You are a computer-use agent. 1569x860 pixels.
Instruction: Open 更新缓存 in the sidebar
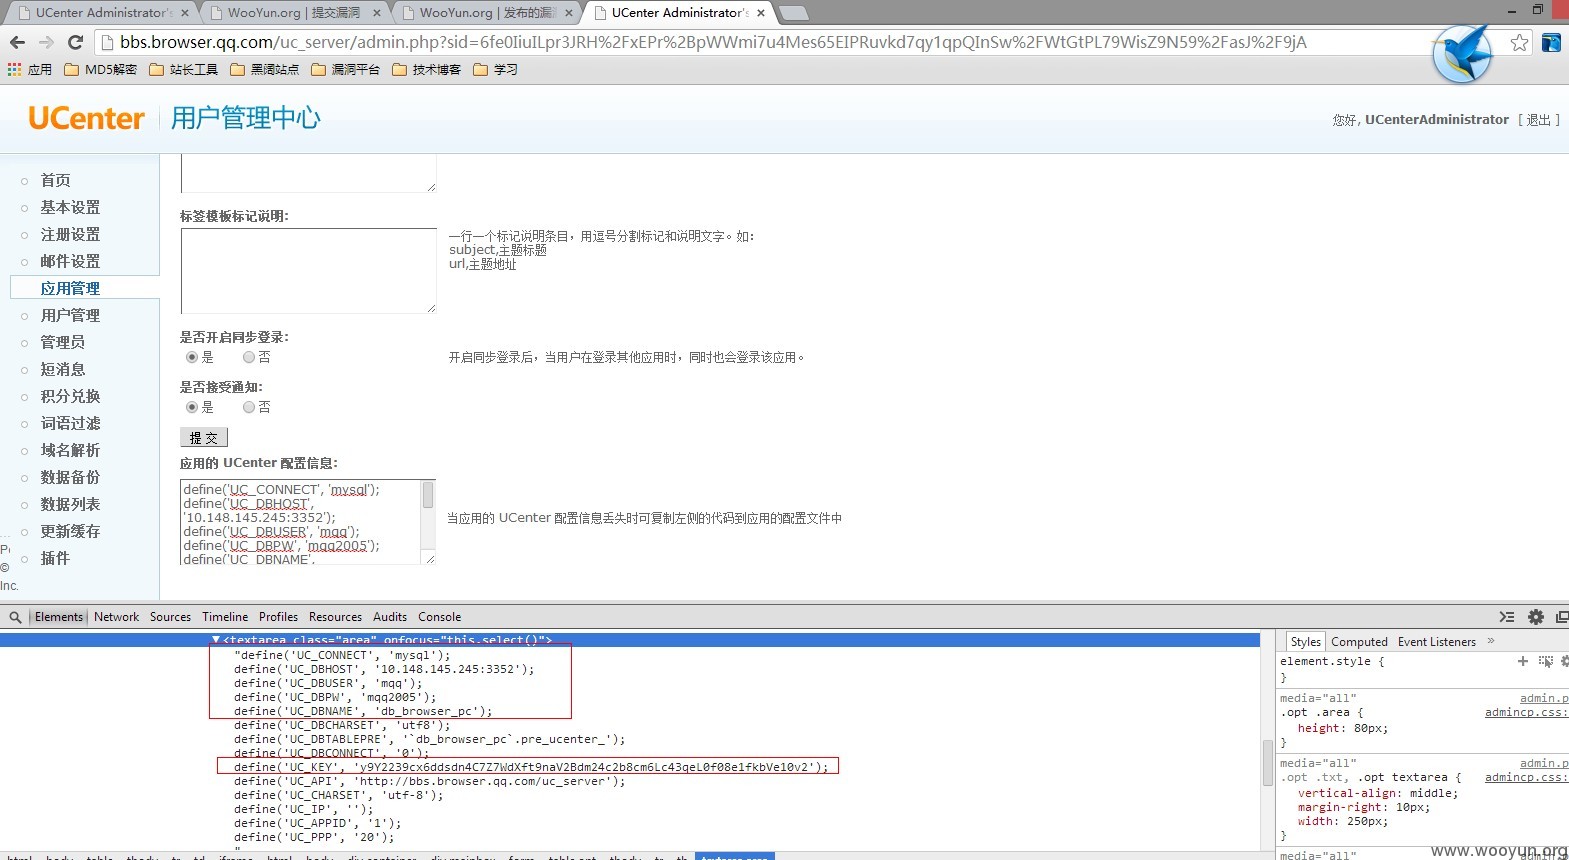pos(70,531)
